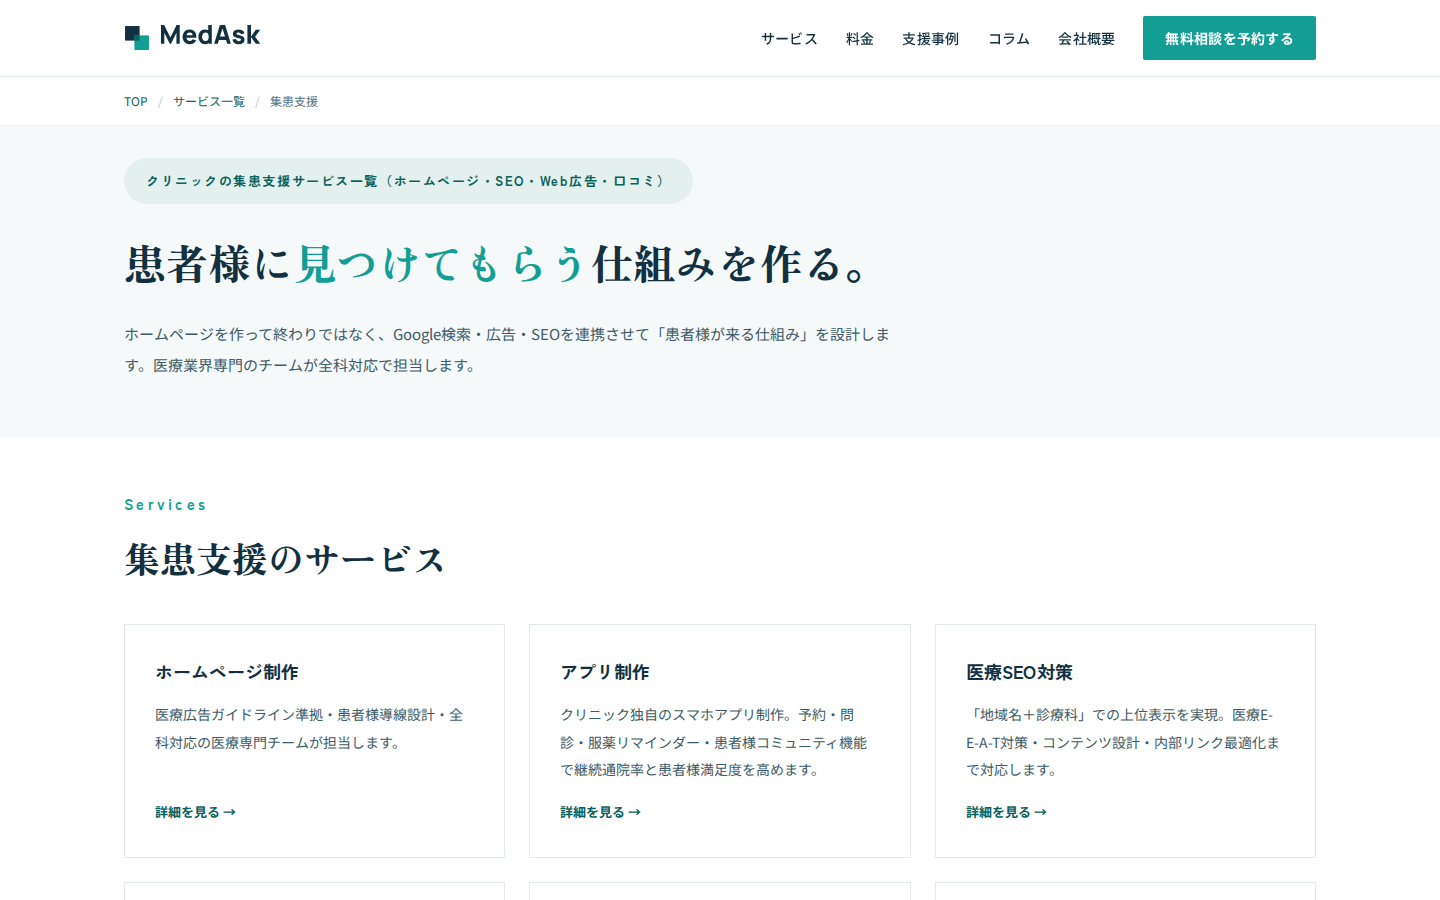
Task: Open the サービス menu item
Action: click(x=789, y=39)
